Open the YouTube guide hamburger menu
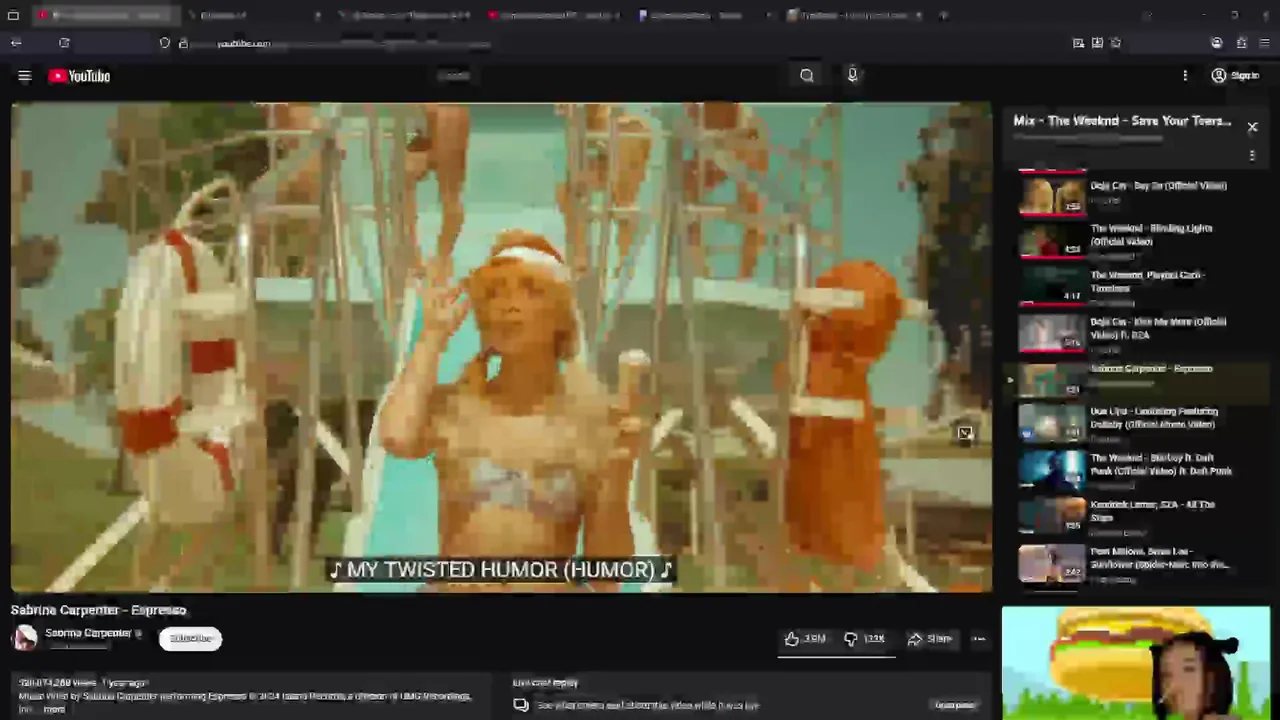The width and height of the screenshot is (1280, 720). (x=25, y=76)
